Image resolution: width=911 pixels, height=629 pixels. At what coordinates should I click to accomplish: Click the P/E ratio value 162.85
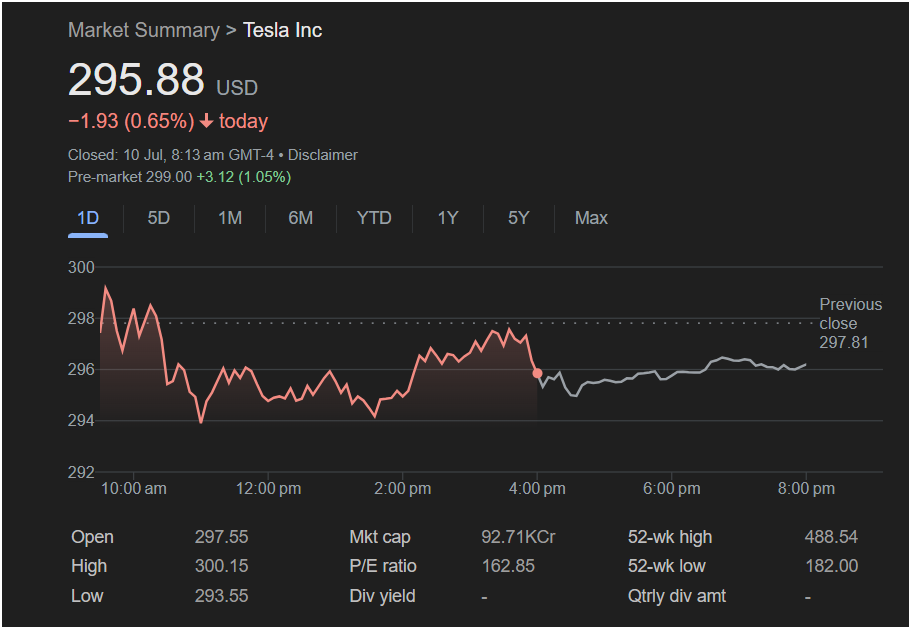(x=508, y=566)
